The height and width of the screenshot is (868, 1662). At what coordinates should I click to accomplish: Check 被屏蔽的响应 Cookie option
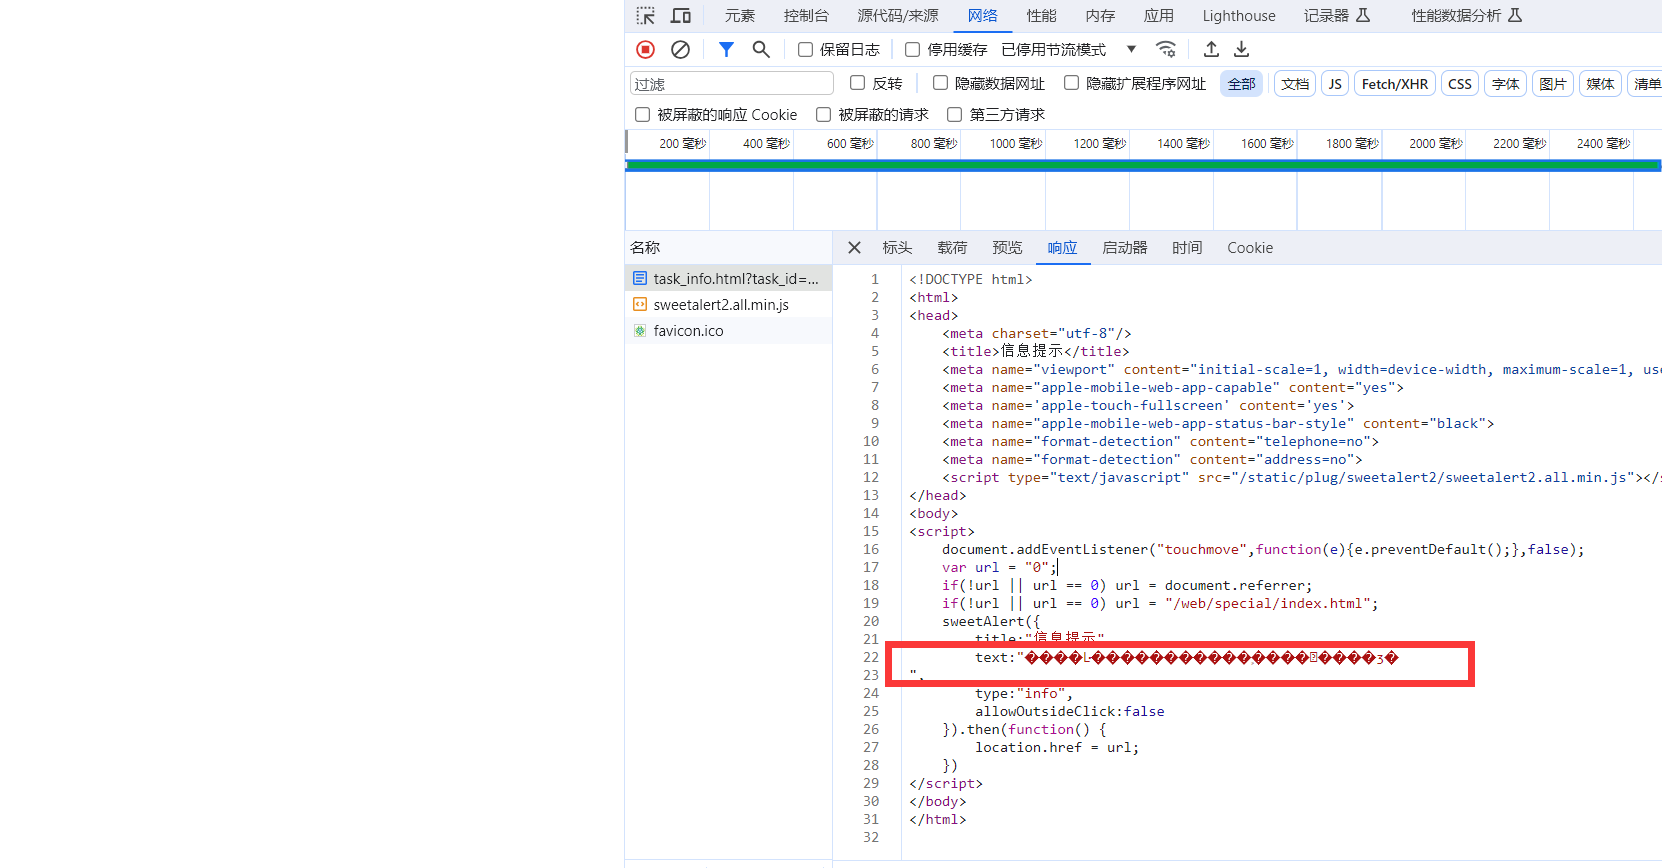(x=642, y=114)
